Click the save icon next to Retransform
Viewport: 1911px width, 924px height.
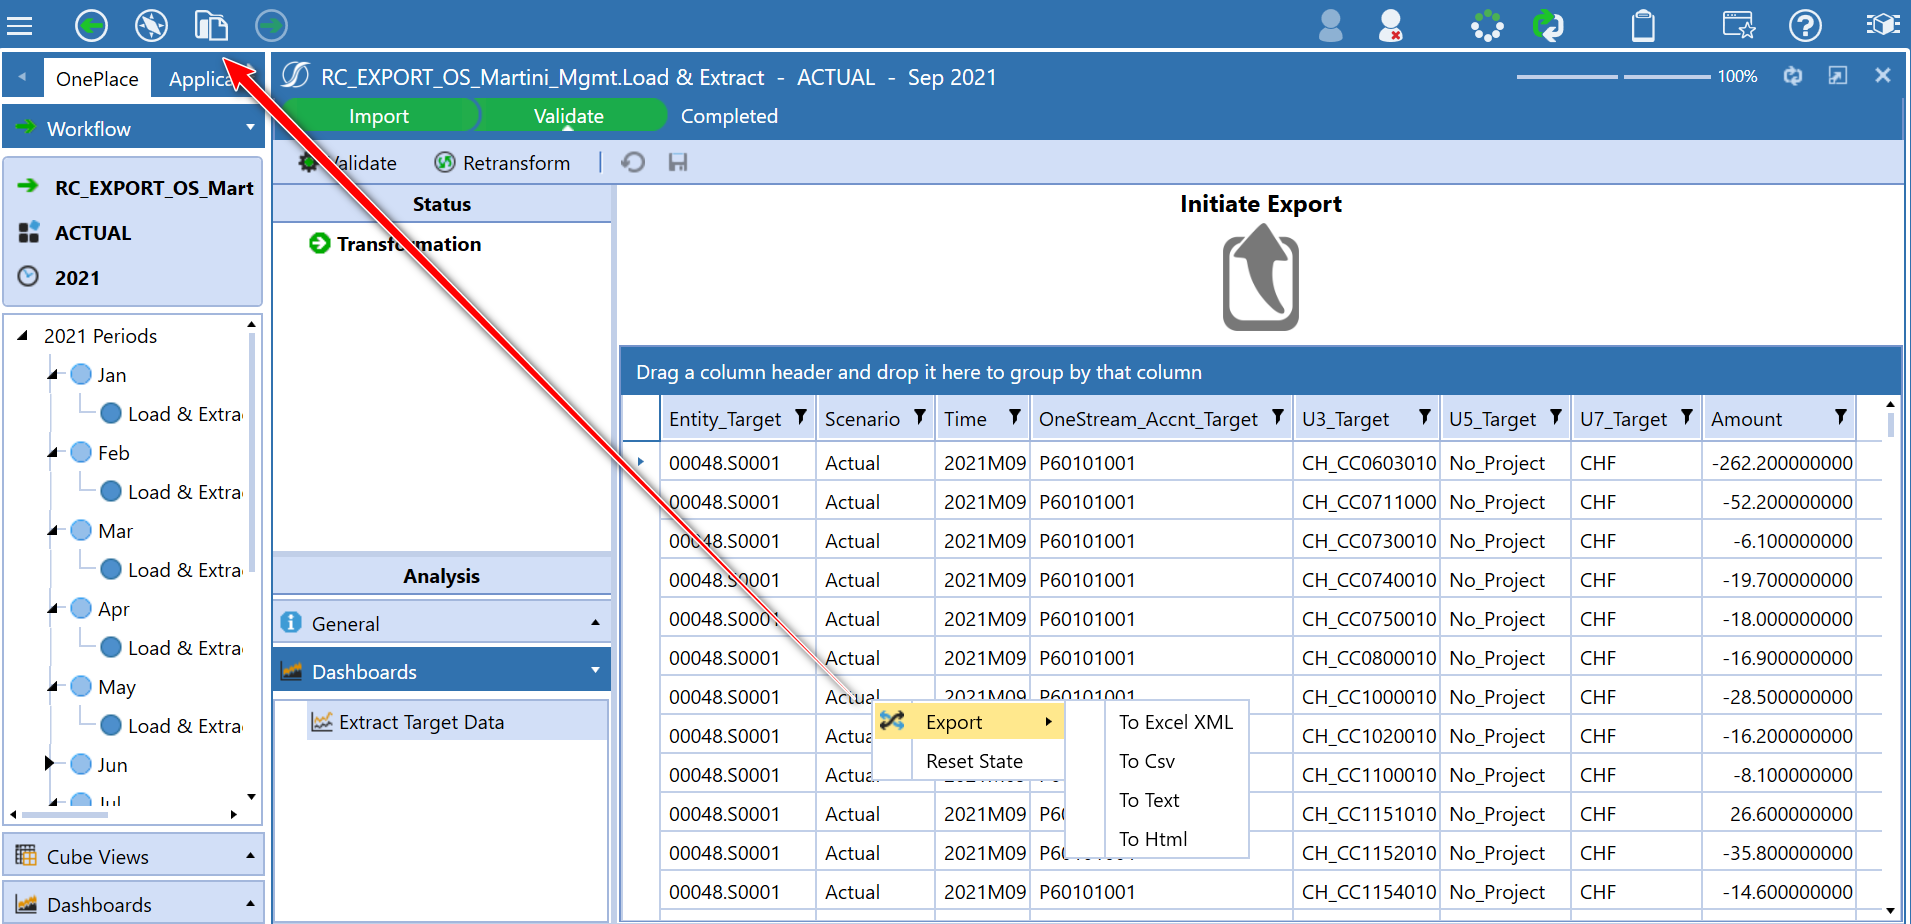pyautogui.click(x=678, y=162)
